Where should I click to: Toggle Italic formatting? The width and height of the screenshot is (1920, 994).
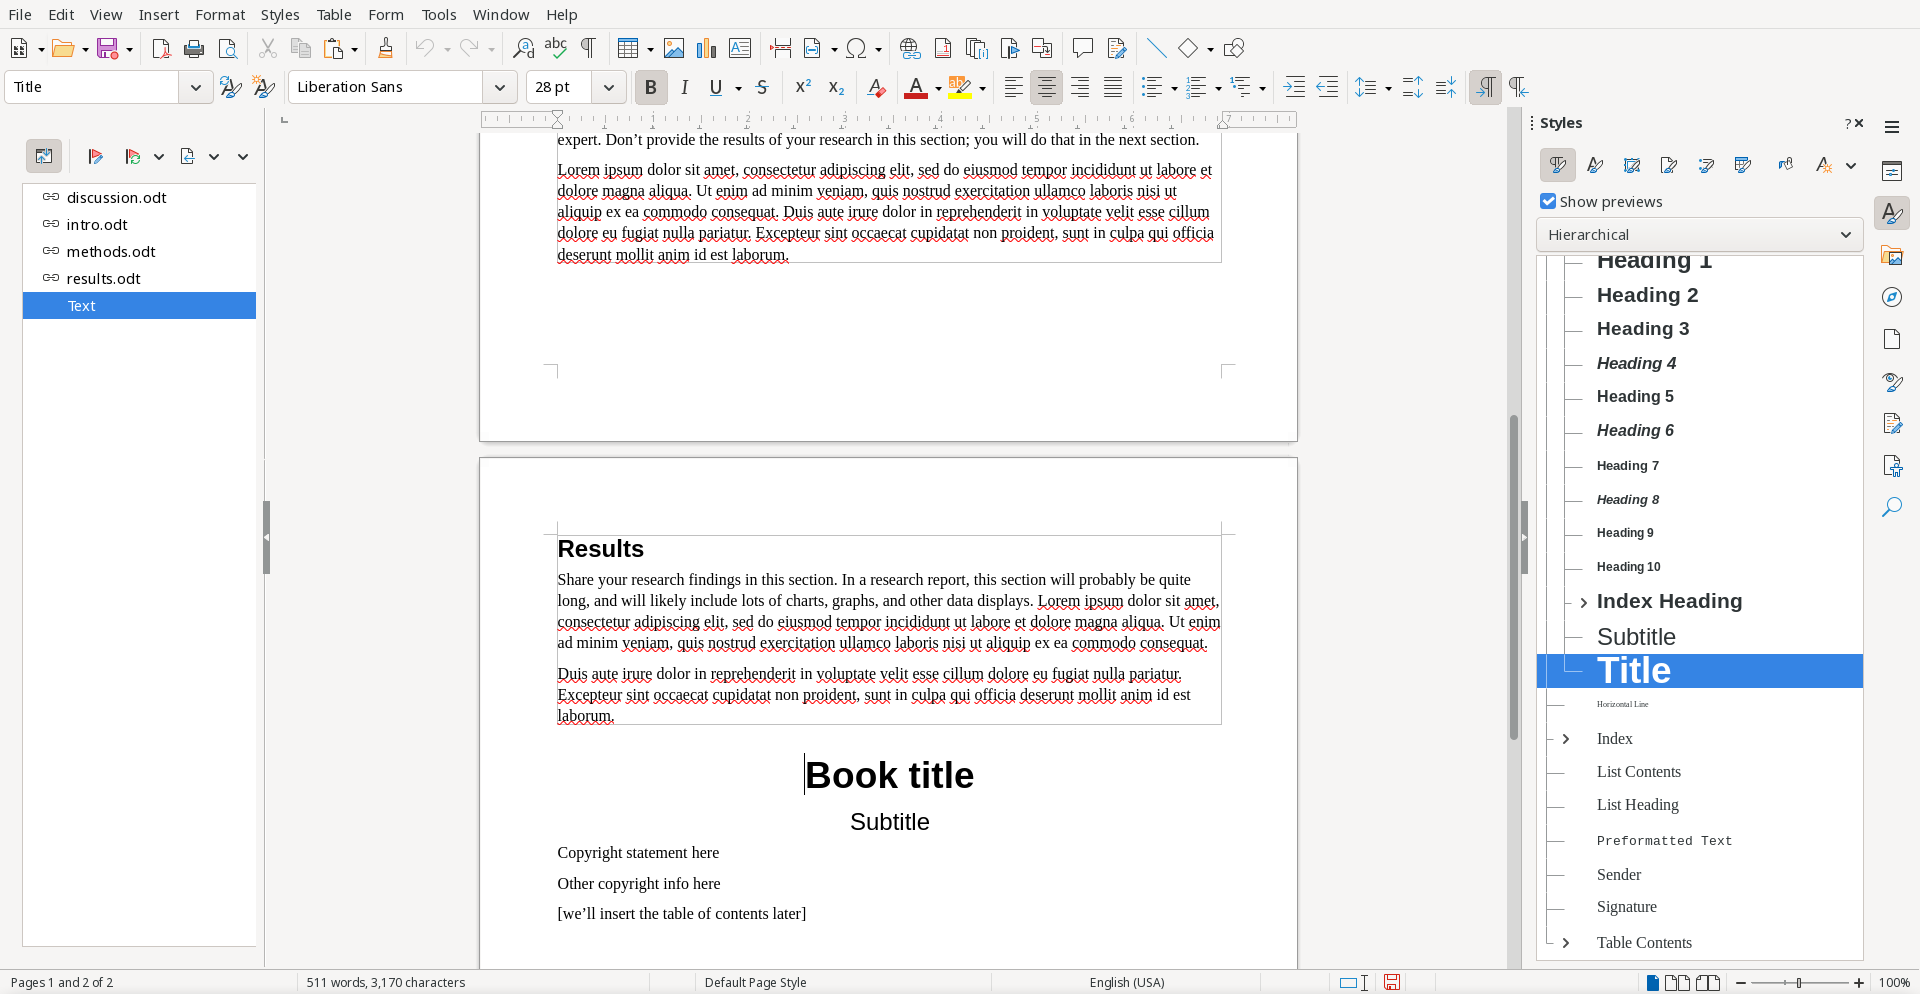click(684, 87)
